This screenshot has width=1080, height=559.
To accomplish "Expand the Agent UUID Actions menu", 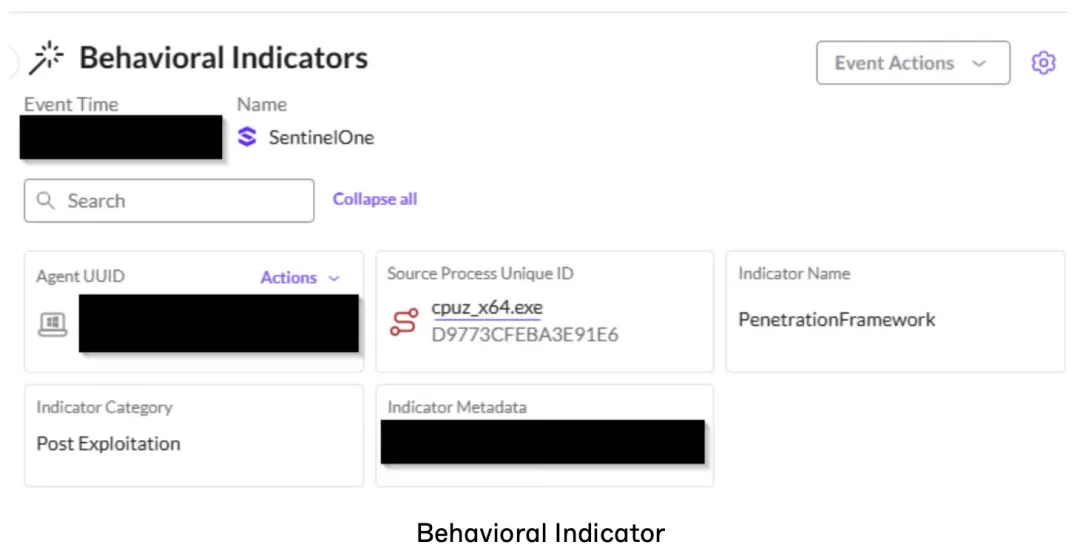I will (x=289, y=278).
